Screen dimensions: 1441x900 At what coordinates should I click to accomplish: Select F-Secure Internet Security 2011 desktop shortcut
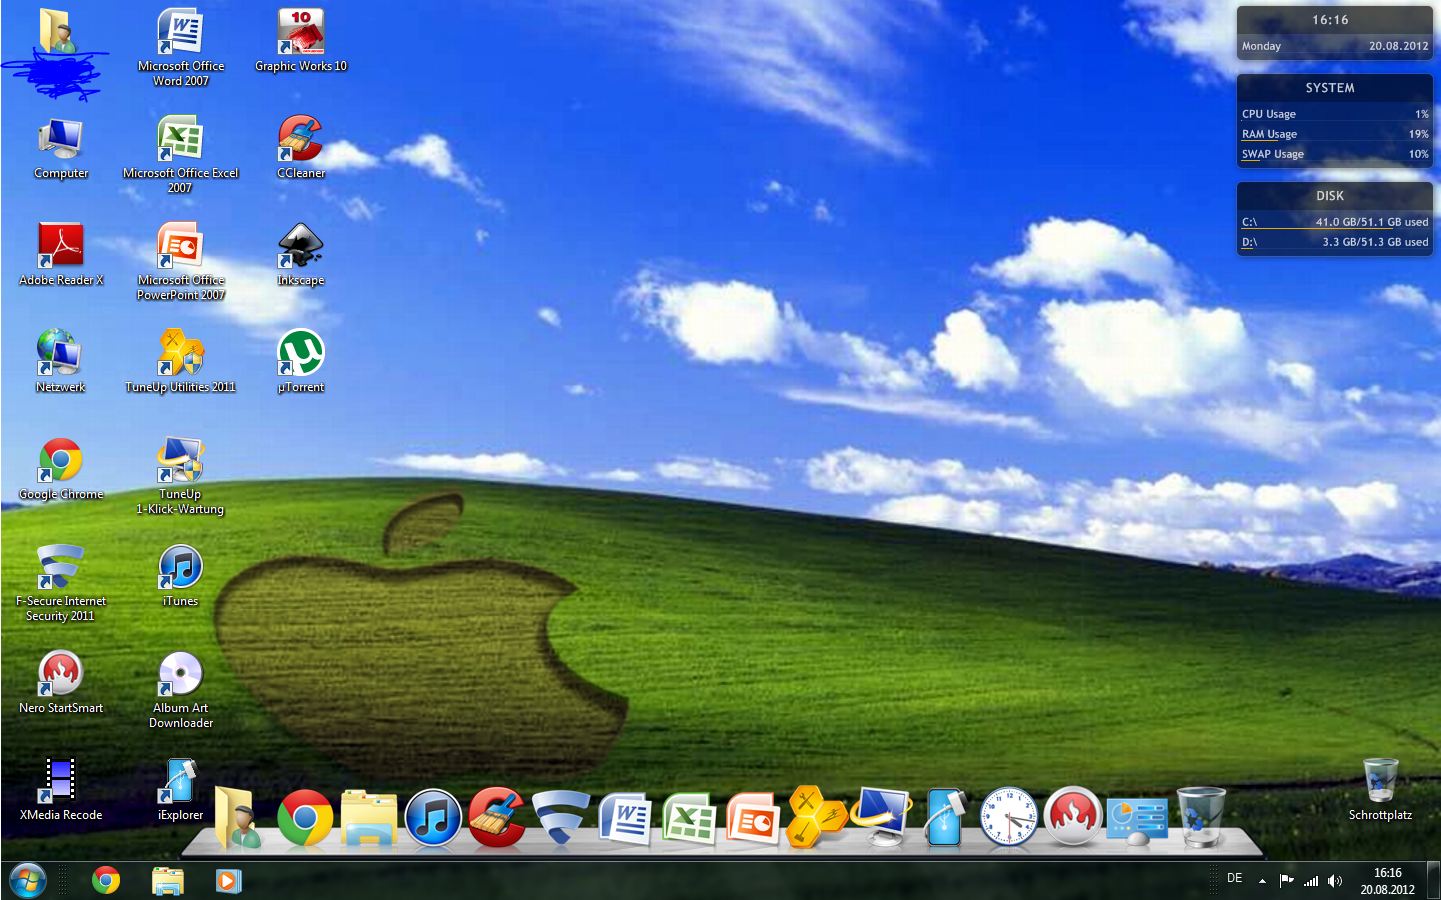(x=61, y=583)
